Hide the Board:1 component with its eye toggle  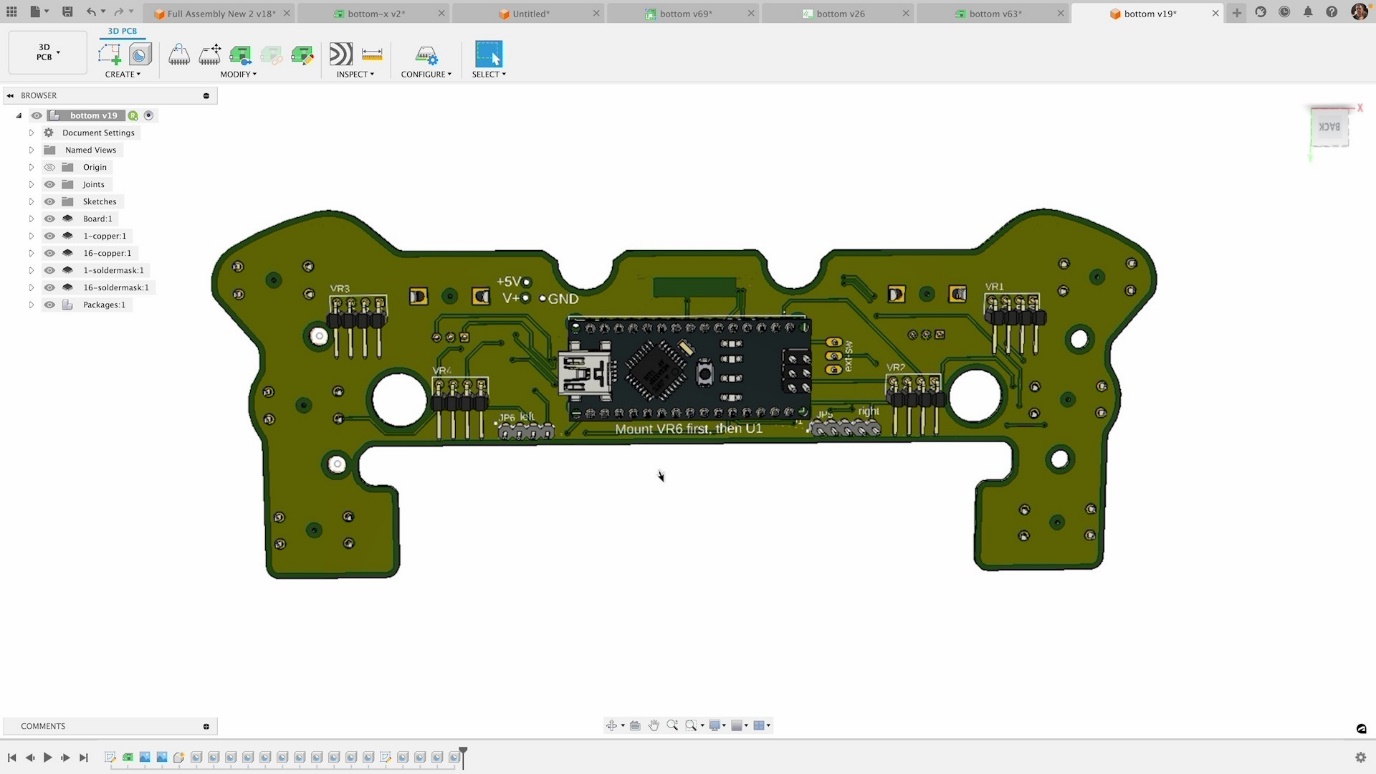[x=49, y=218]
